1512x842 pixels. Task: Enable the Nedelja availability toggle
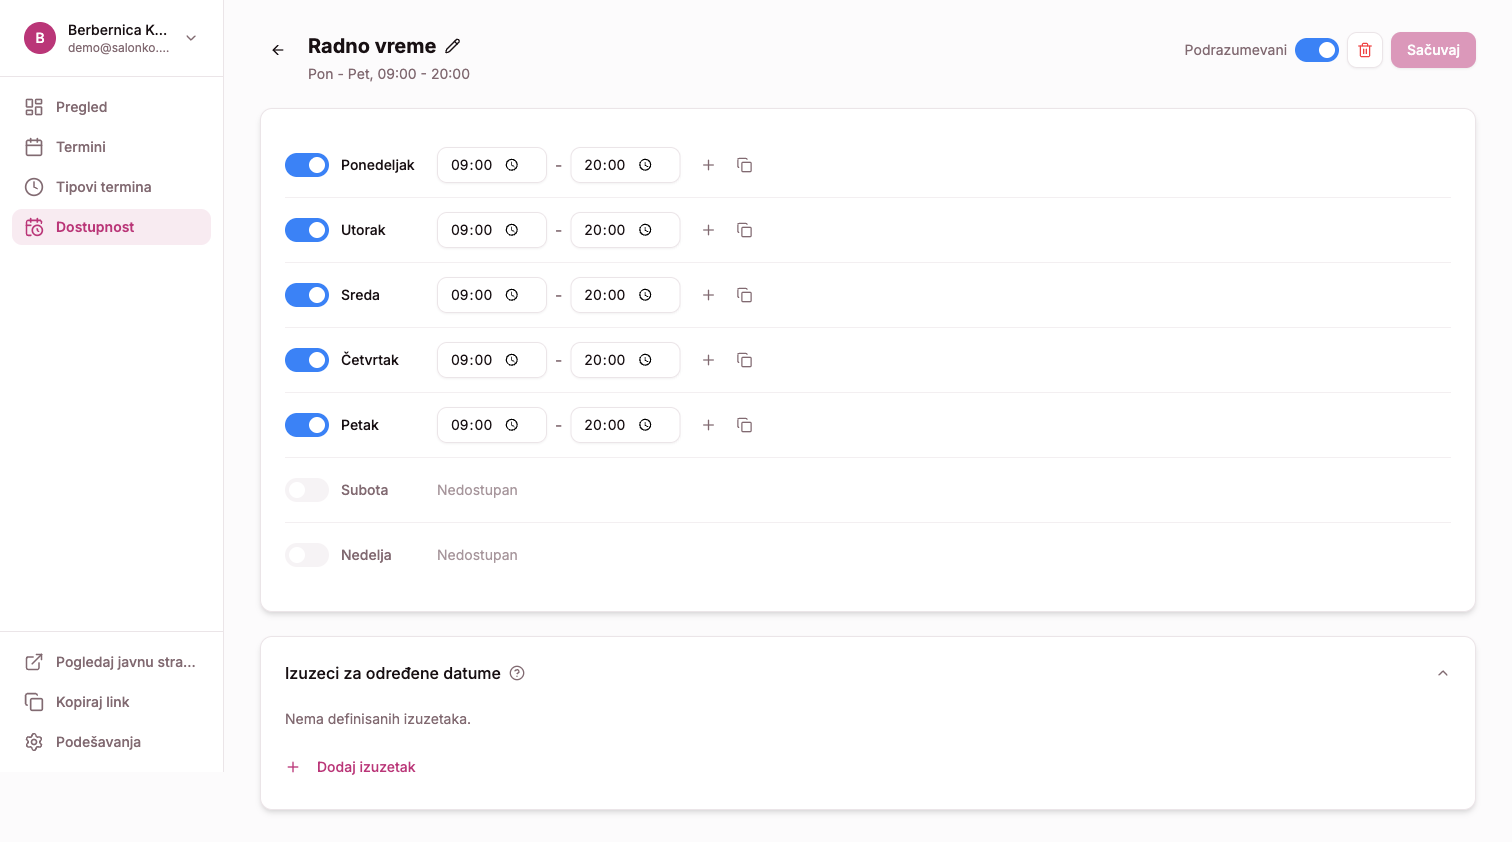(x=307, y=555)
